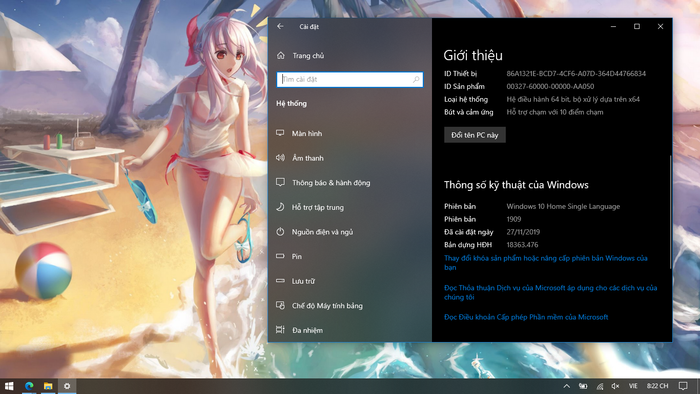Screen dimensions: 700x394
Task: Focus the Tìm cài đặt search box
Action: [x=350, y=79]
